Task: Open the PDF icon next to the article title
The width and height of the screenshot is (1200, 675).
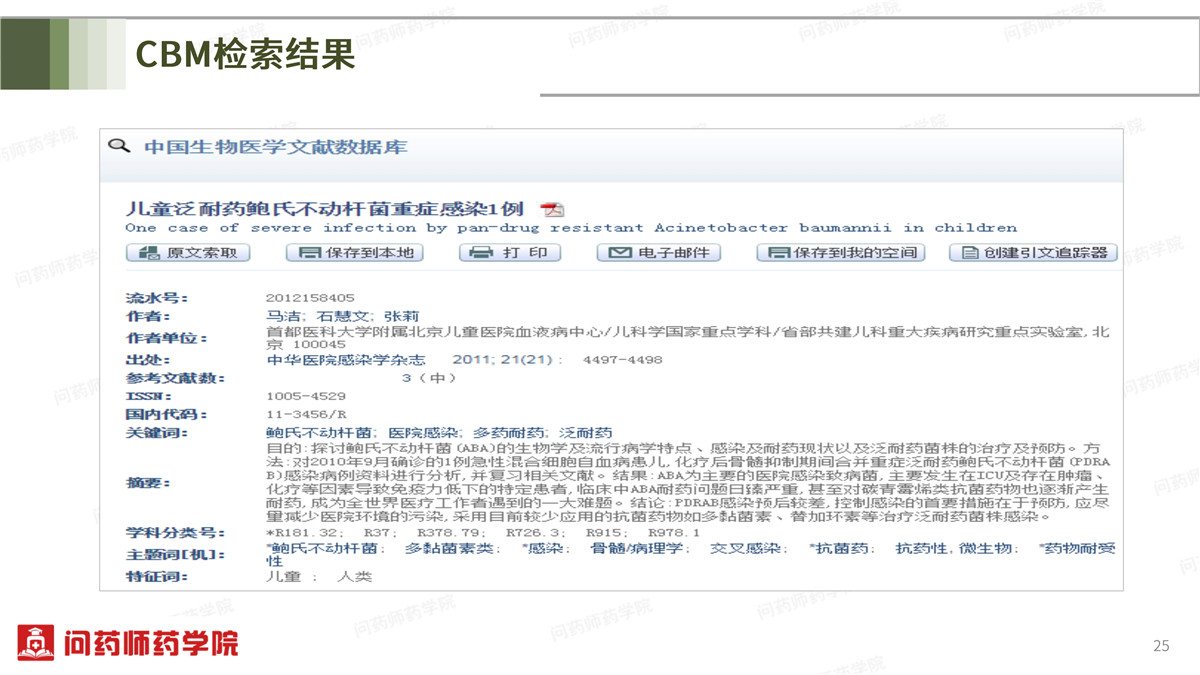Action: pos(552,209)
